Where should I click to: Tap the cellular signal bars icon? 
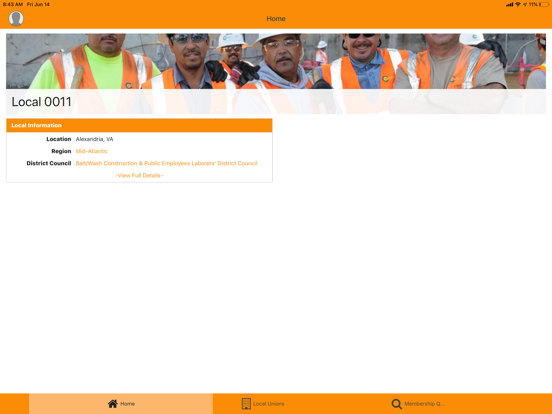click(509, 4)
